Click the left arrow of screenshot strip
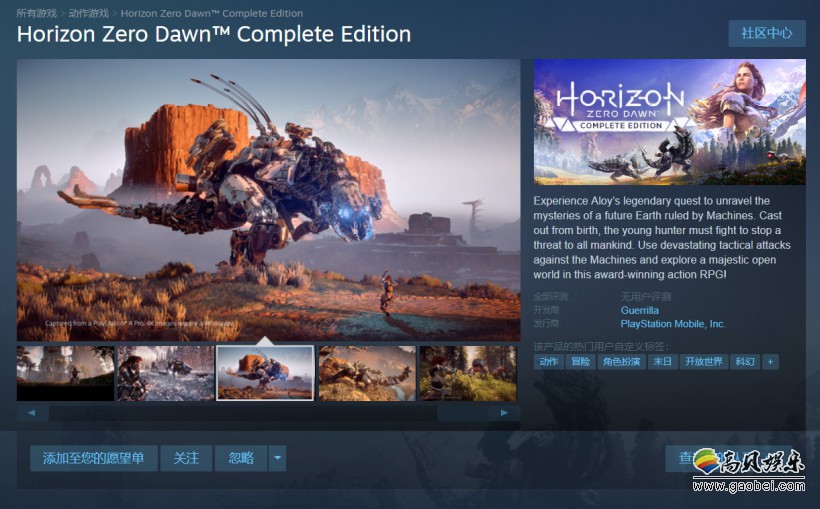 pos(32,413)
